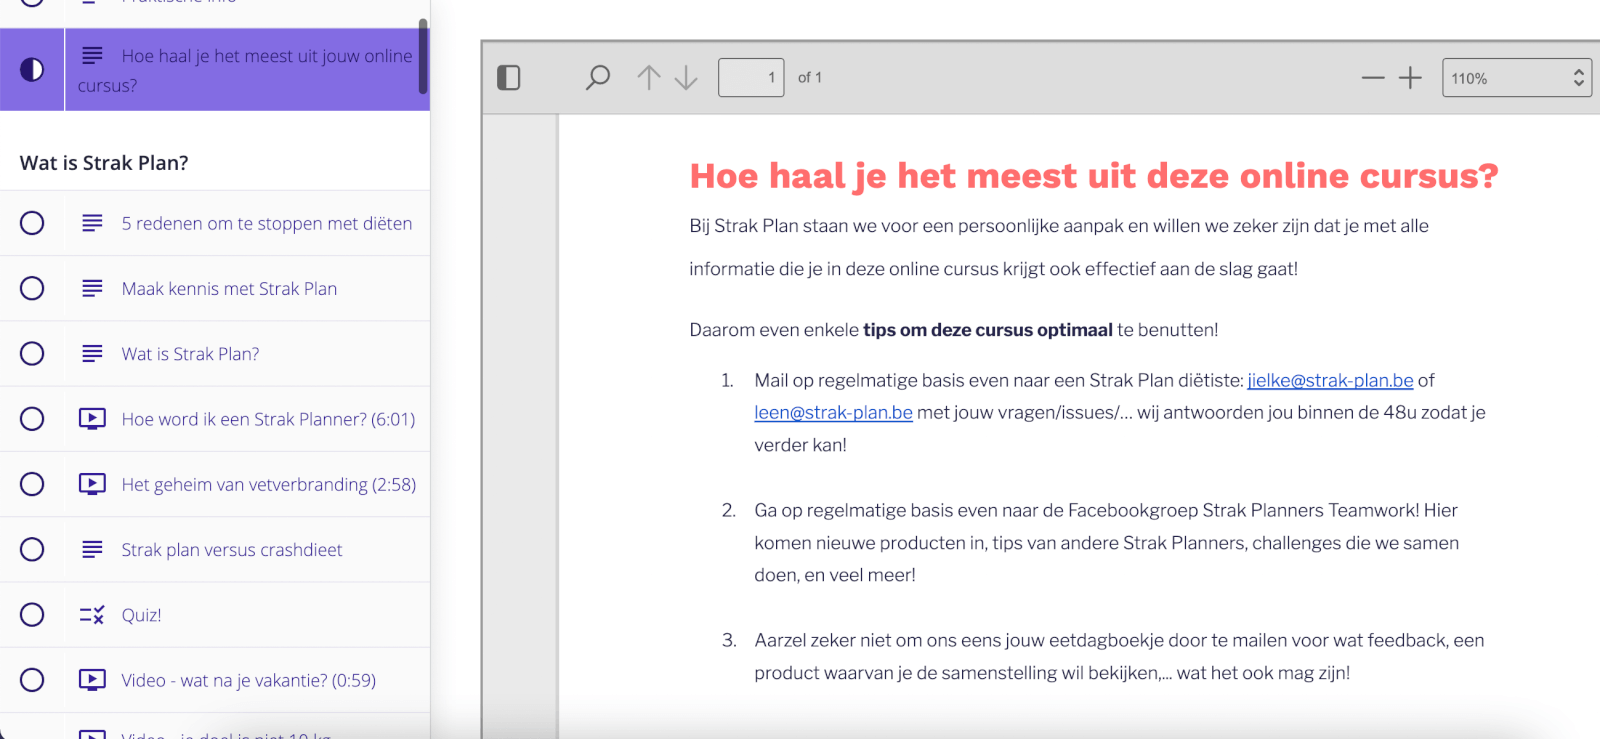Image resolution: width=1600 pixels, height=739 pixels.
Task: Open 'Hoe word ik een Strak Planner? (6:01)' video
Action: click(x=268, y=419)
